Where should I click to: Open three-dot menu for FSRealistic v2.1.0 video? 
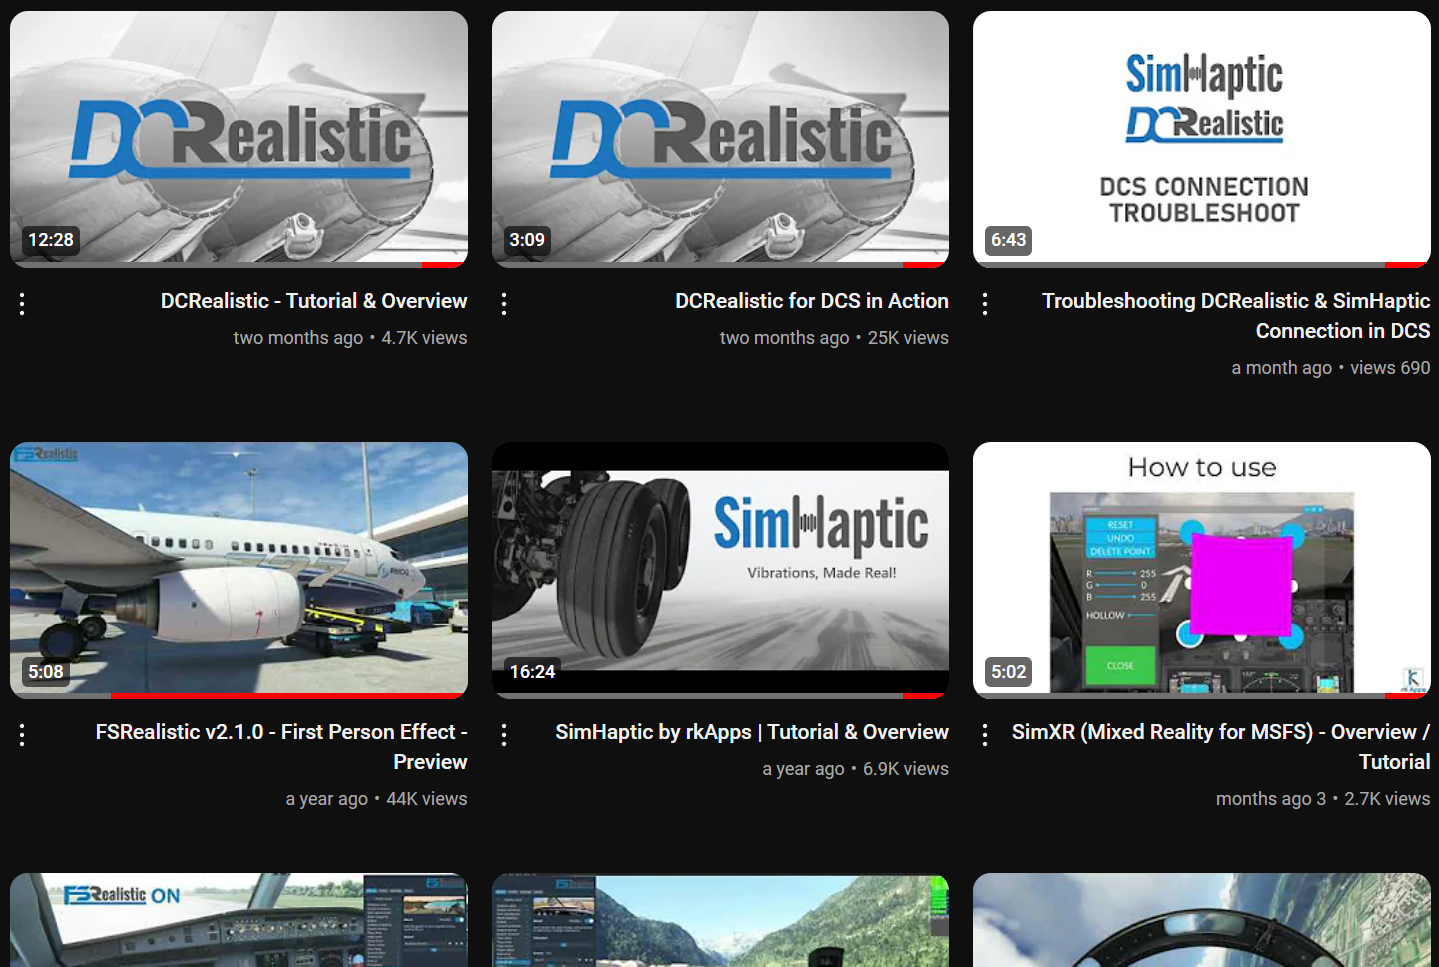tap(22, 735)
